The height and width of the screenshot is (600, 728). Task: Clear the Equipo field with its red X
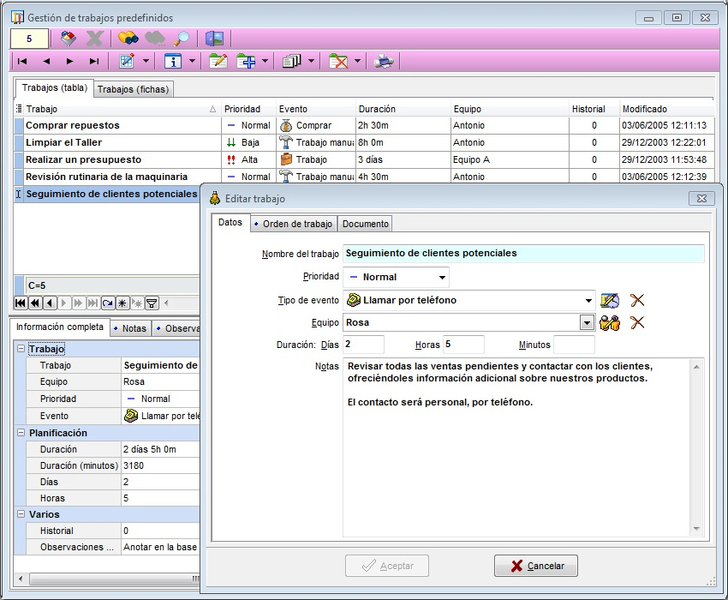(637, 322)
